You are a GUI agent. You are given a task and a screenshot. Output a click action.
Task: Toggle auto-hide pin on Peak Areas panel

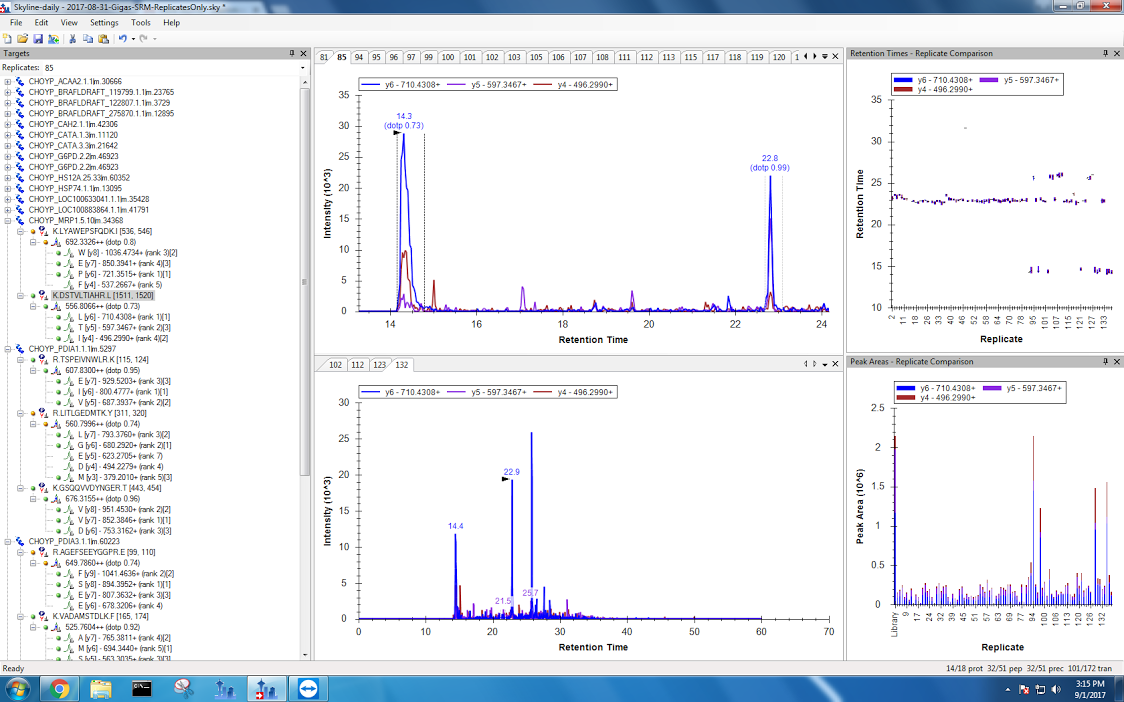(1105, 361)
